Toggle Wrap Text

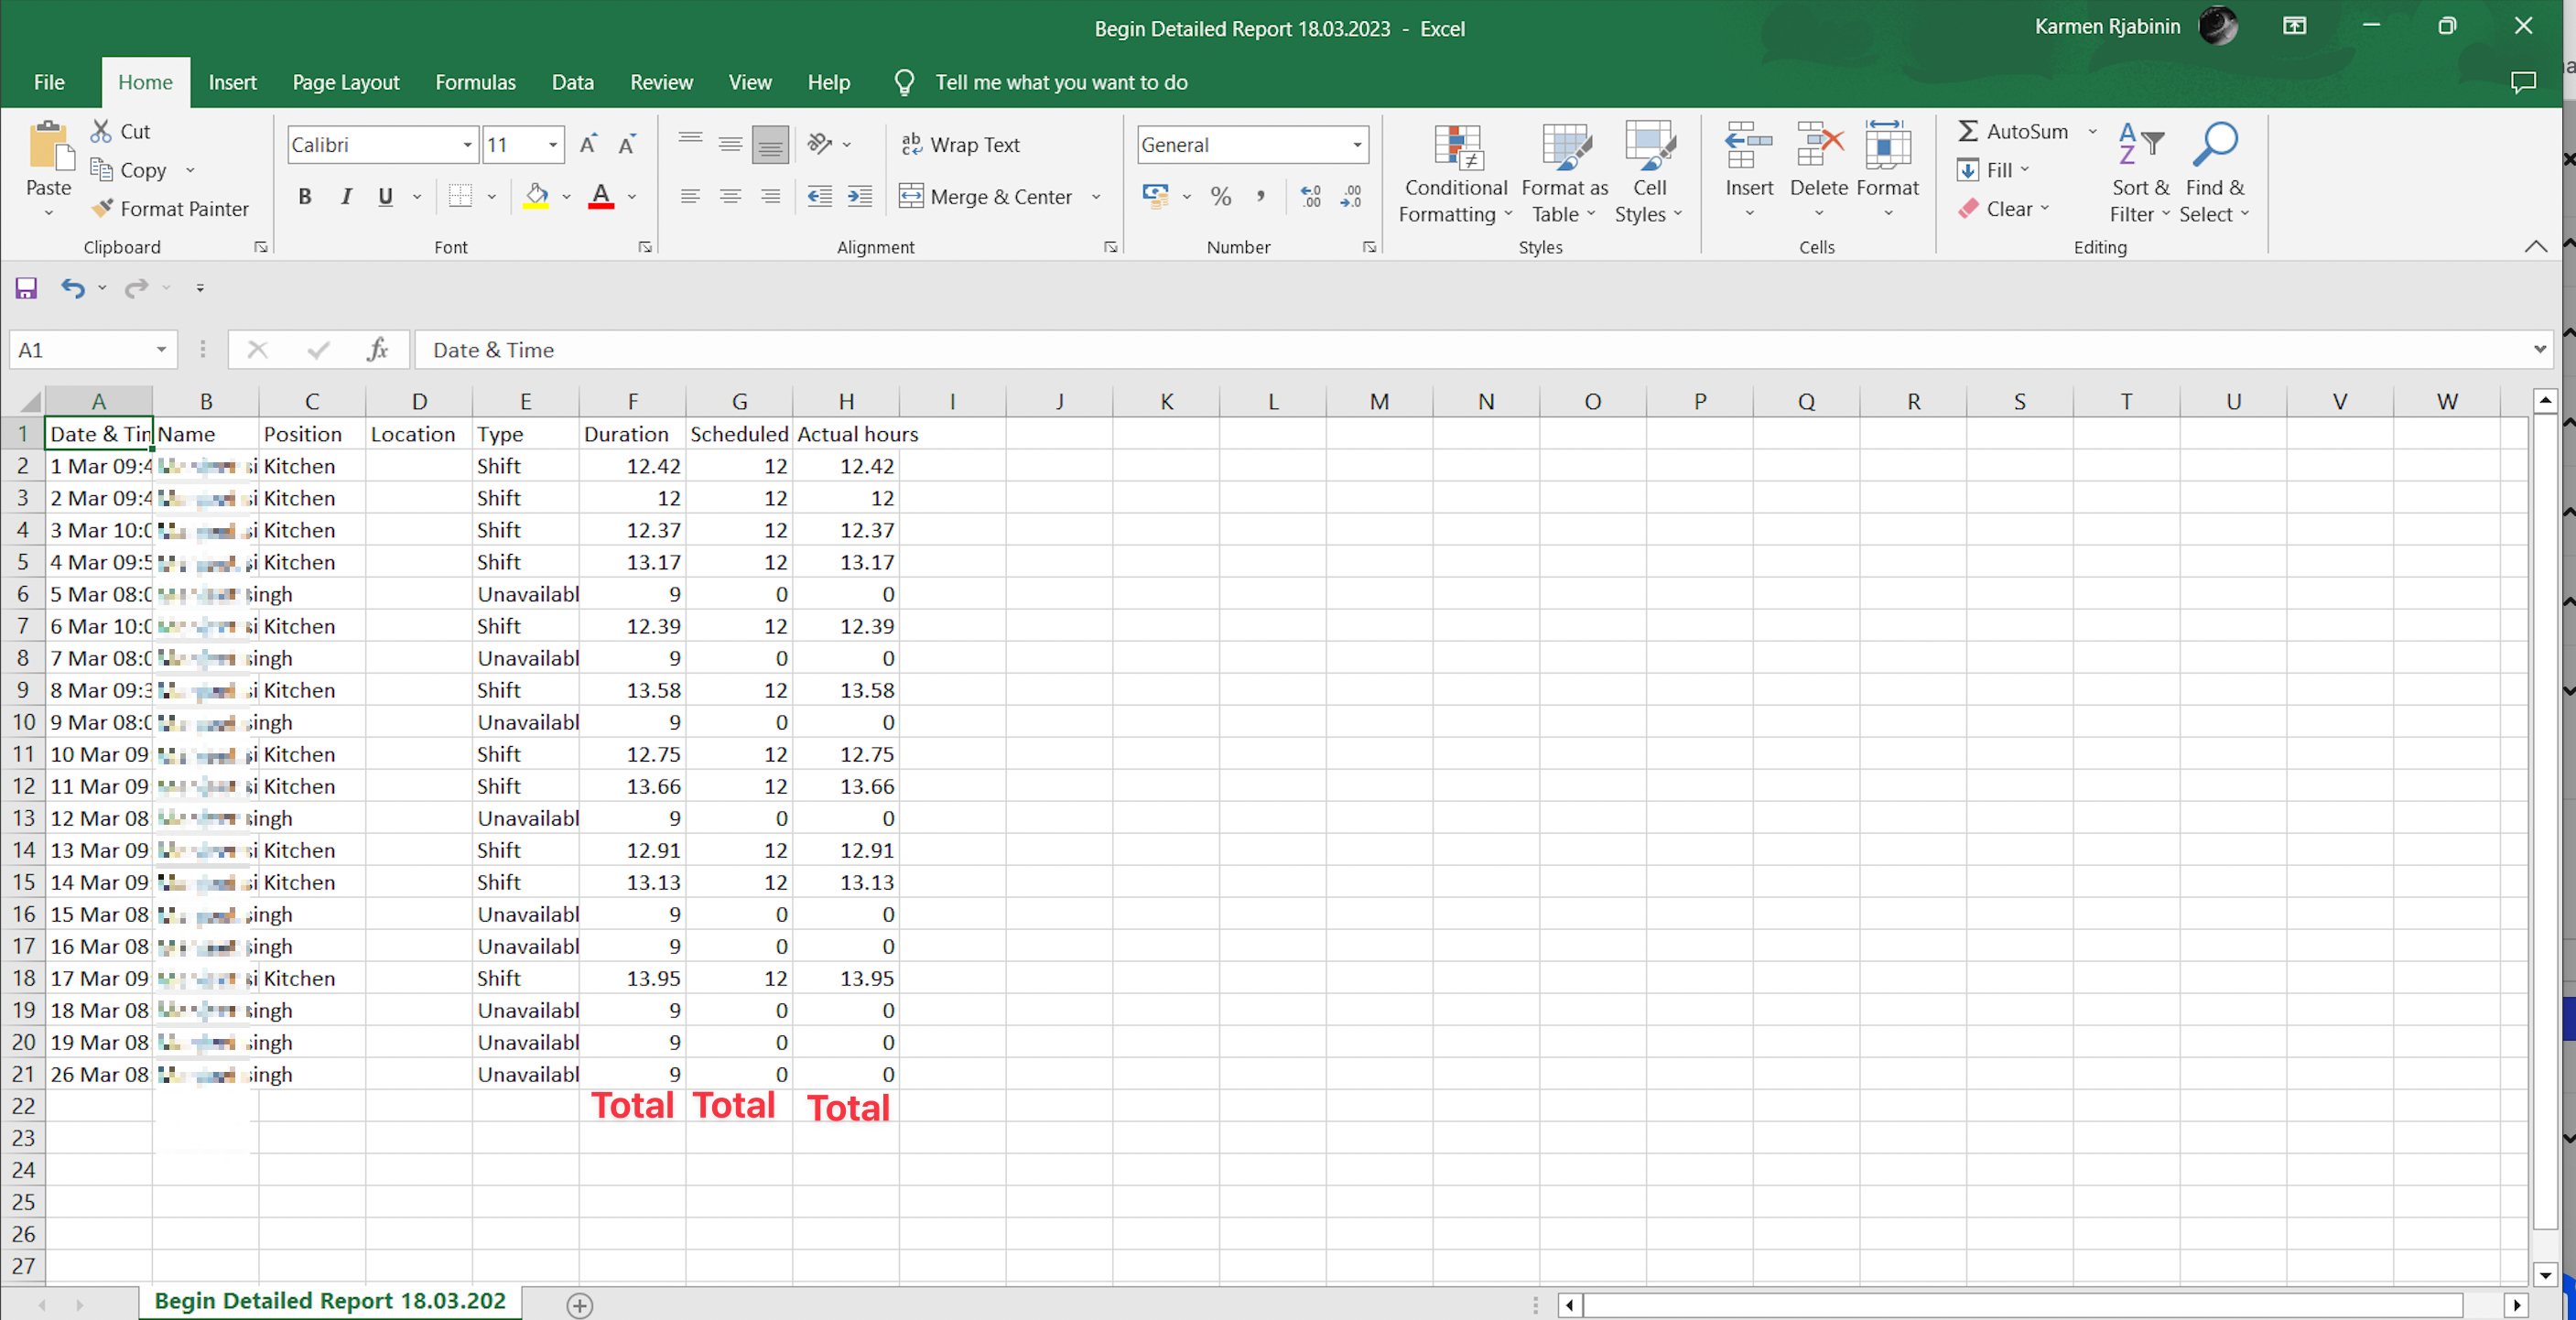tap(960, 145)
